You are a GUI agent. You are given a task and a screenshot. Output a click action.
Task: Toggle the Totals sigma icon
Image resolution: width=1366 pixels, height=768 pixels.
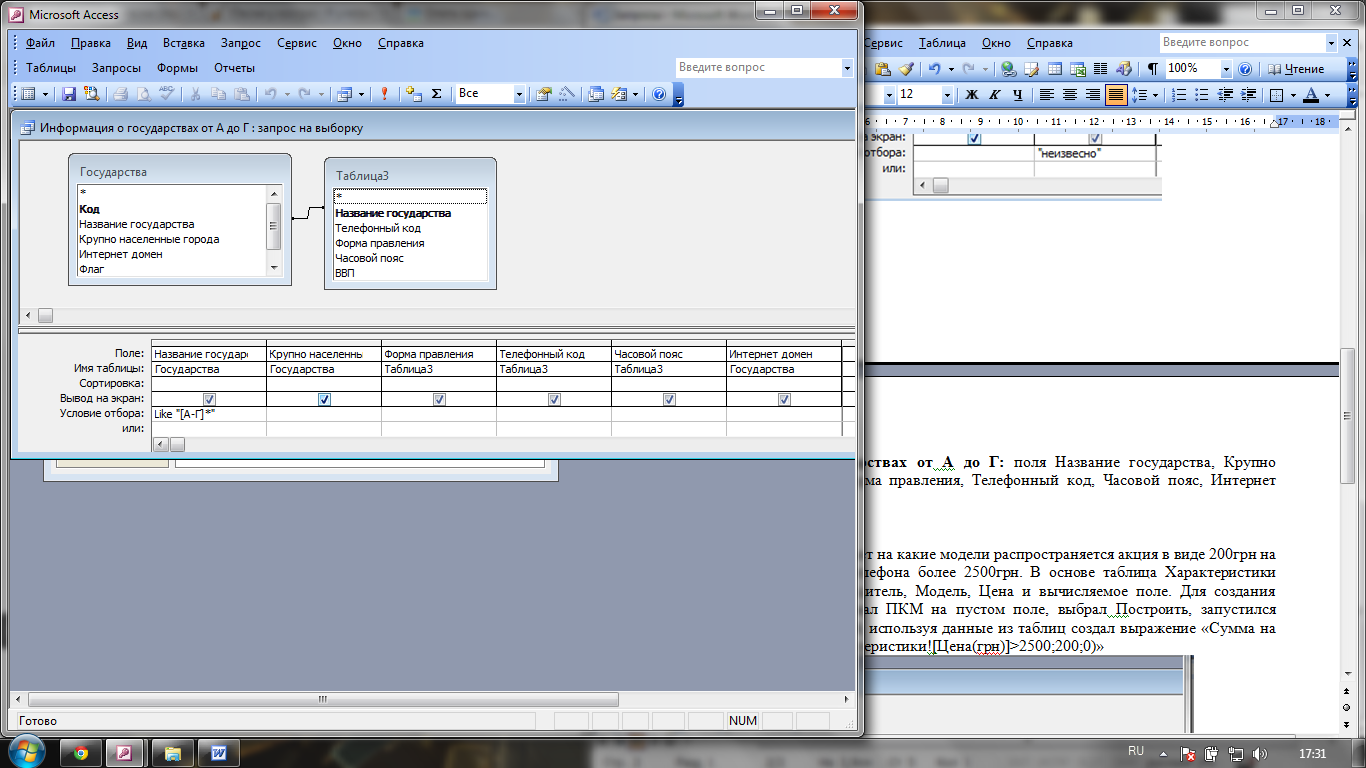[436, 94]
